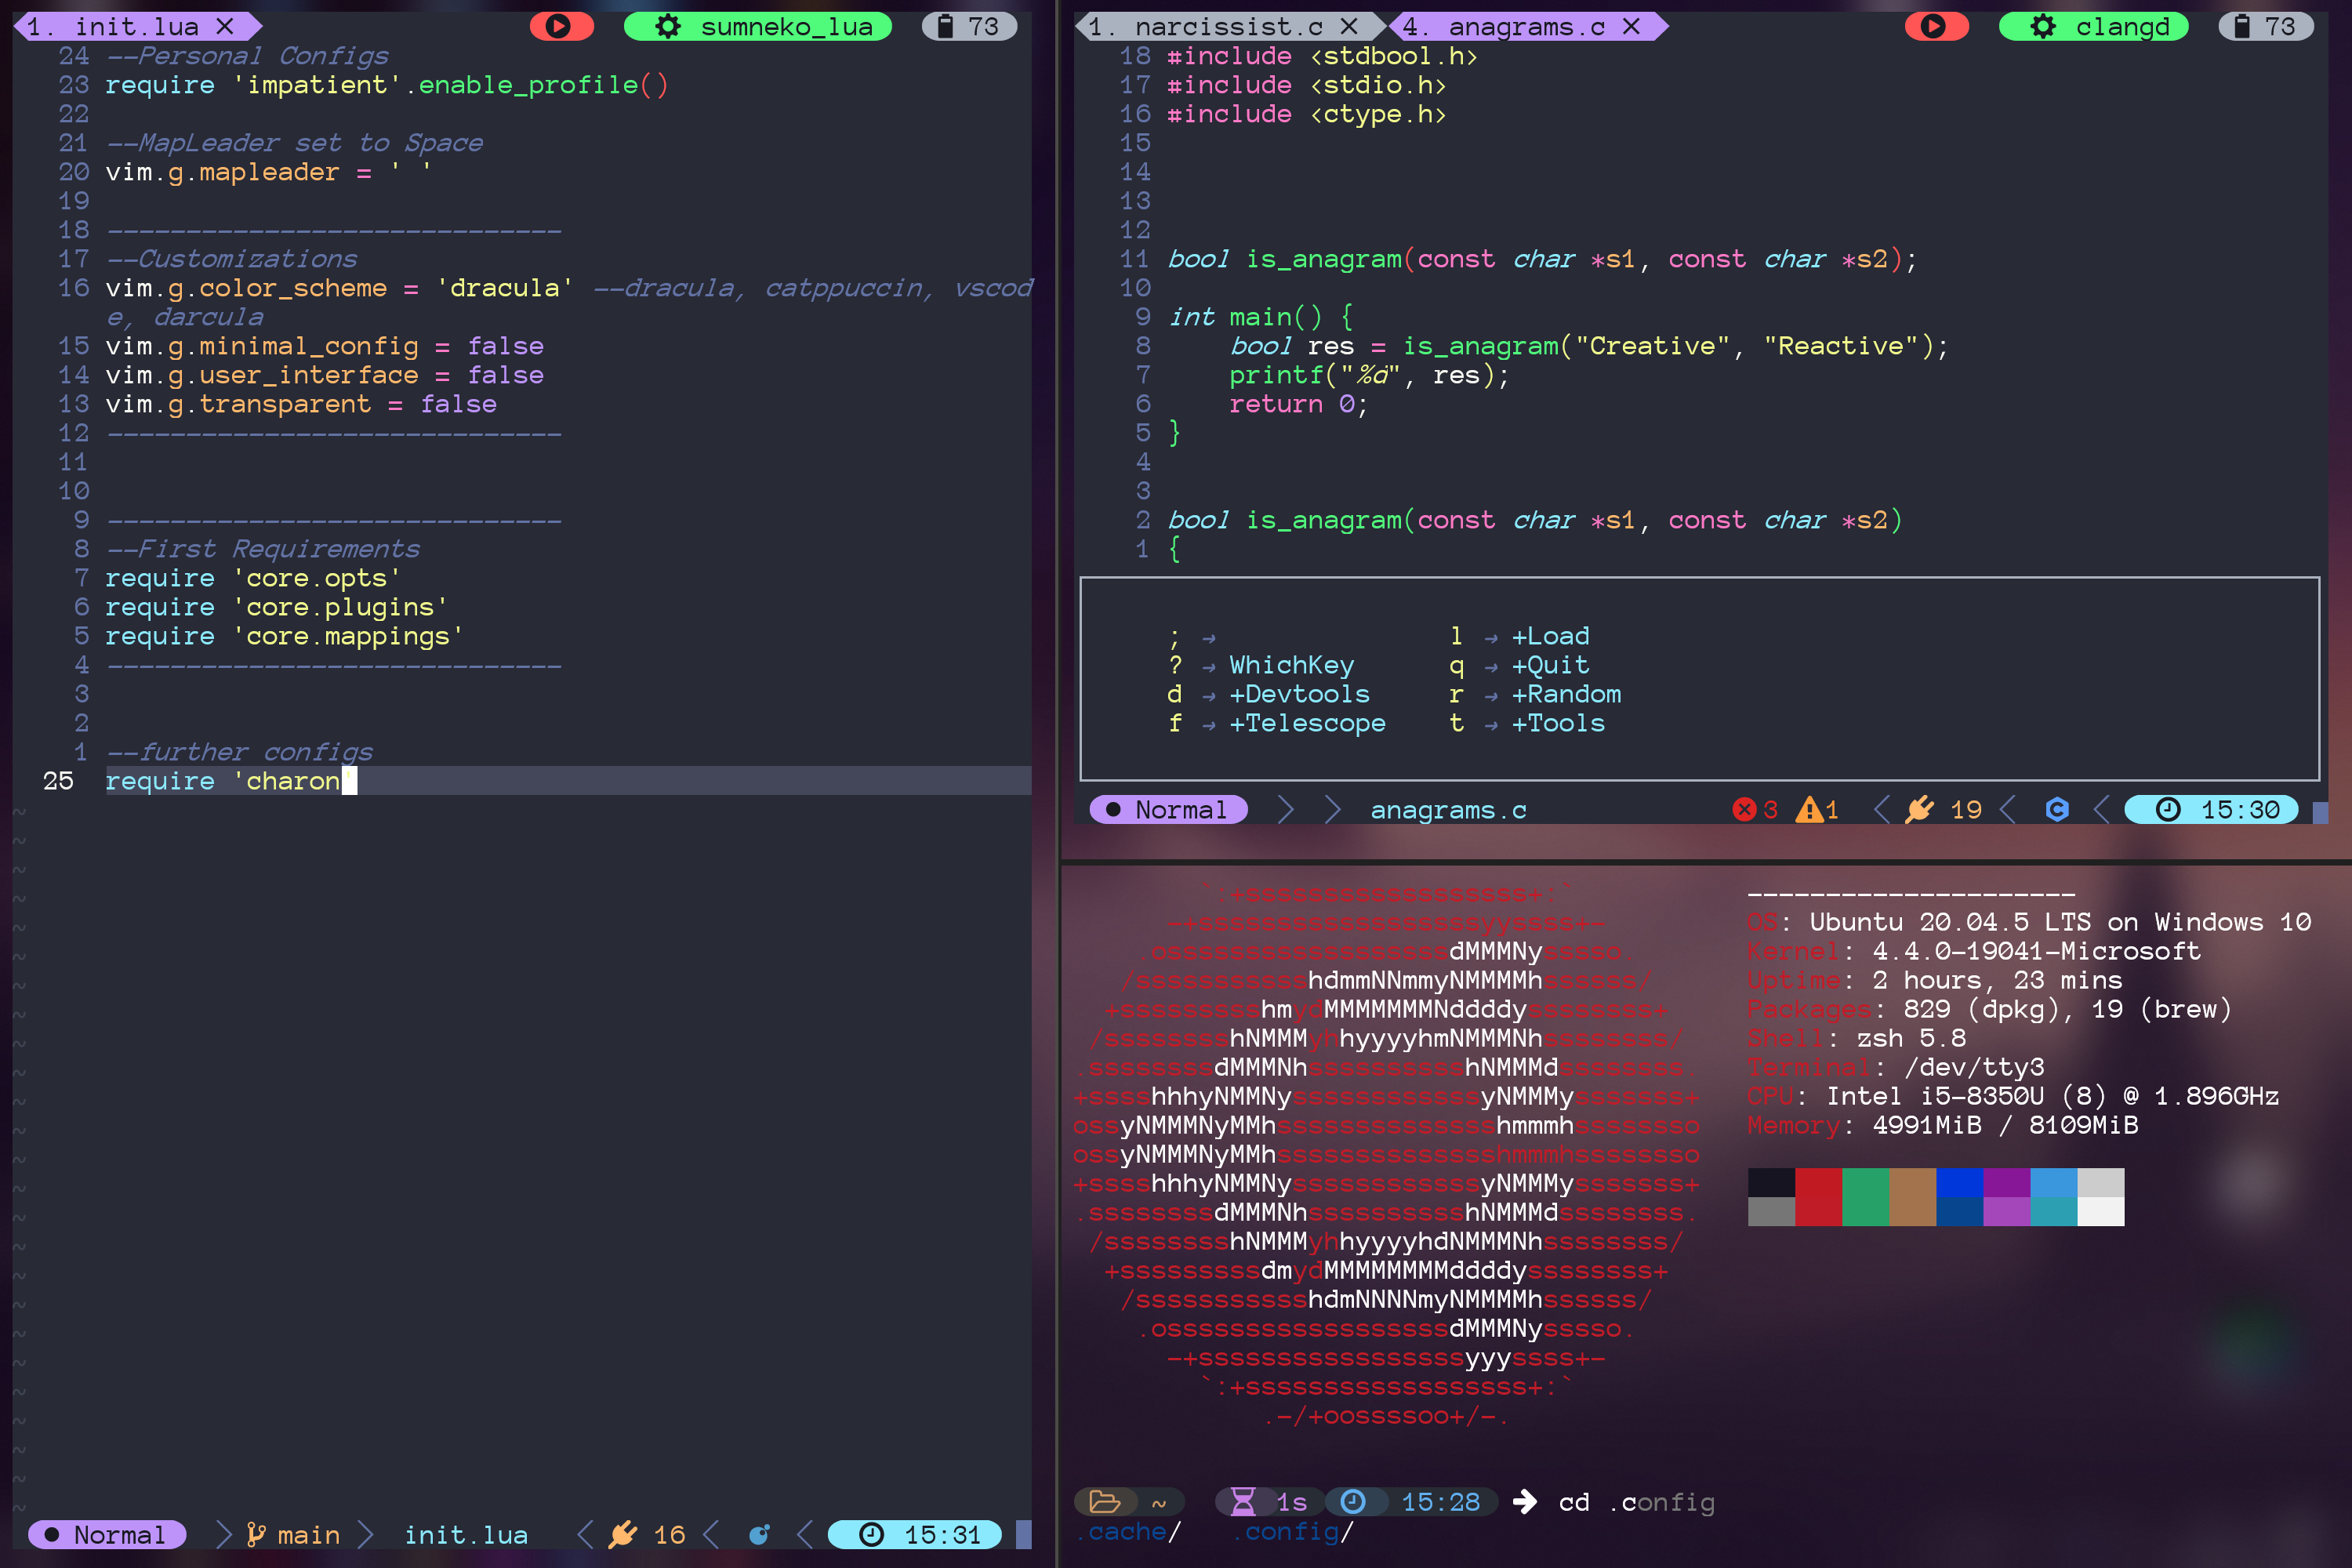Click the plugin count 19 plug icon
2352x1568 pixels.
point(1919,809)
